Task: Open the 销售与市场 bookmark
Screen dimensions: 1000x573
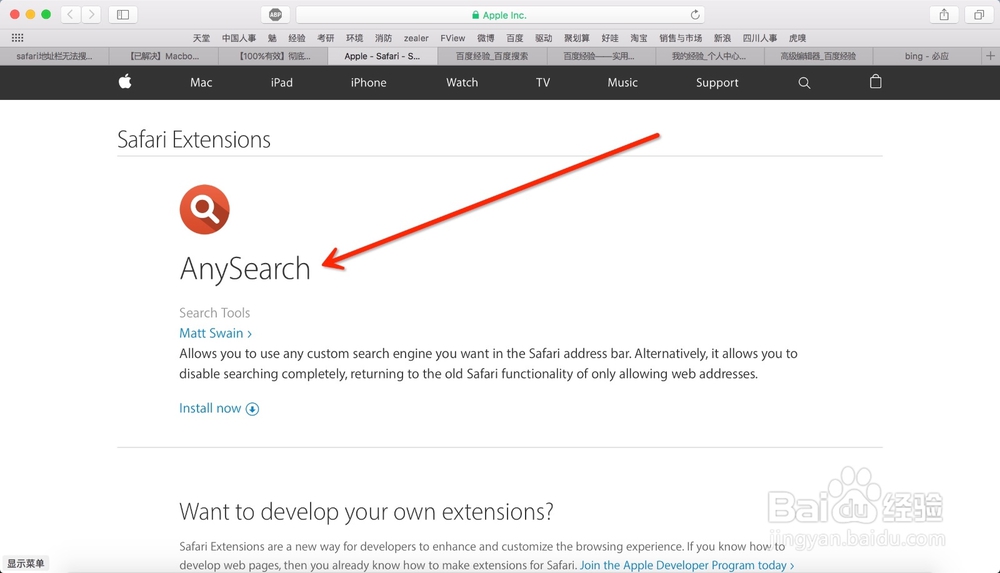Action: click(x=680, y=38)
